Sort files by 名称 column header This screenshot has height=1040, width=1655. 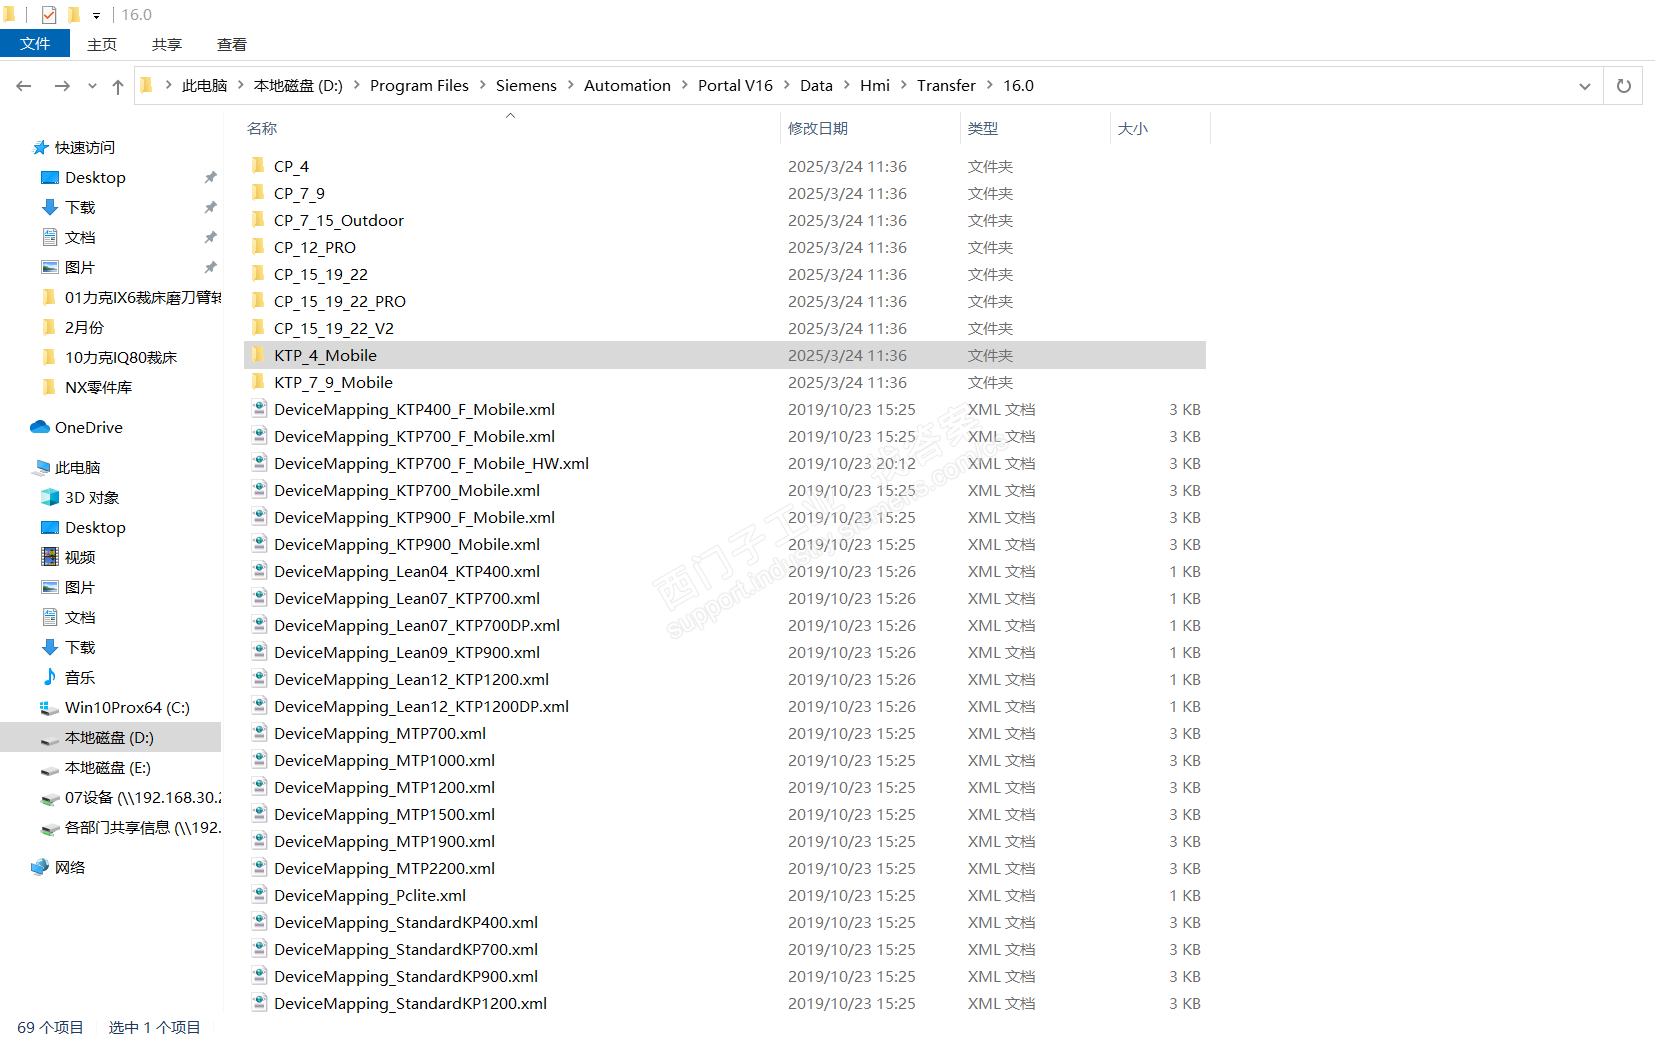pos(262,128)
